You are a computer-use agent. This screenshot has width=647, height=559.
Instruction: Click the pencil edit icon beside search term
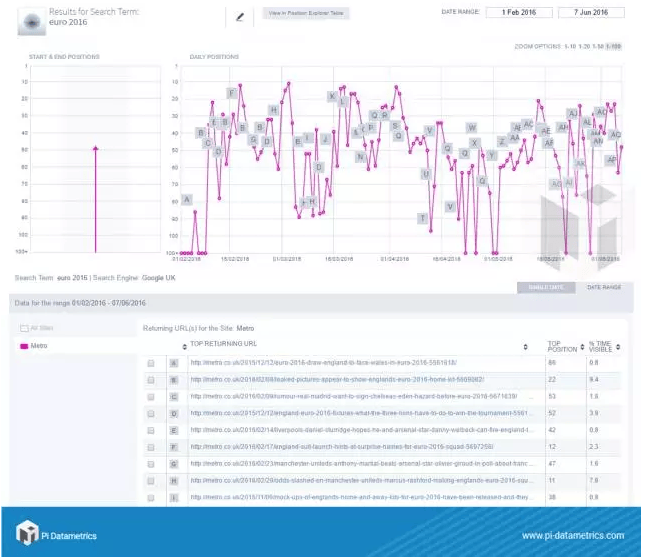(x=239, y=16)
